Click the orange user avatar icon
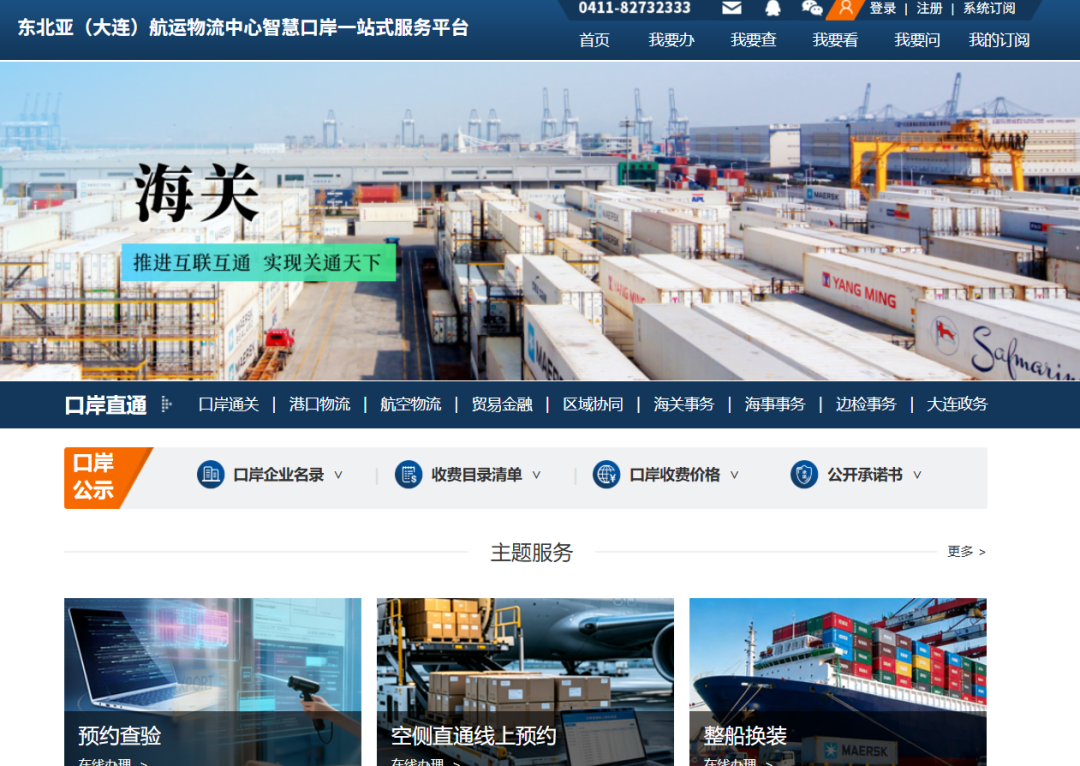Image resolution: width=1080 pixels, height=766 pixels. click(845, 8)
